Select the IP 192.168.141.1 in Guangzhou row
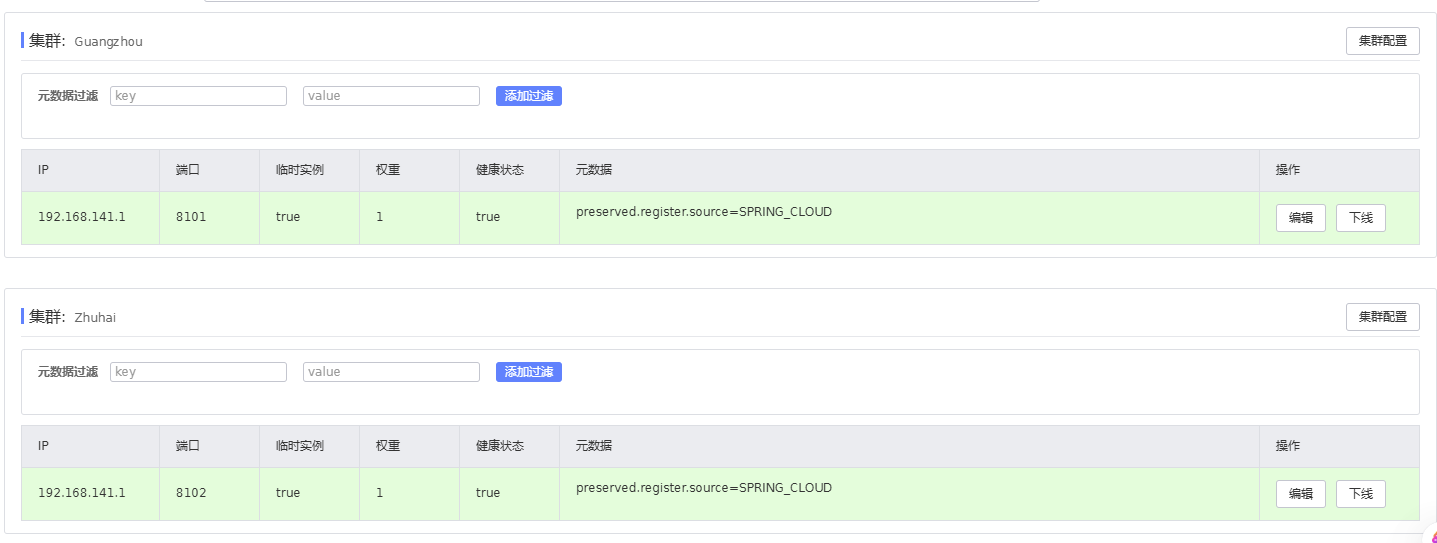1437x543 pixels. tap(82, 217)
